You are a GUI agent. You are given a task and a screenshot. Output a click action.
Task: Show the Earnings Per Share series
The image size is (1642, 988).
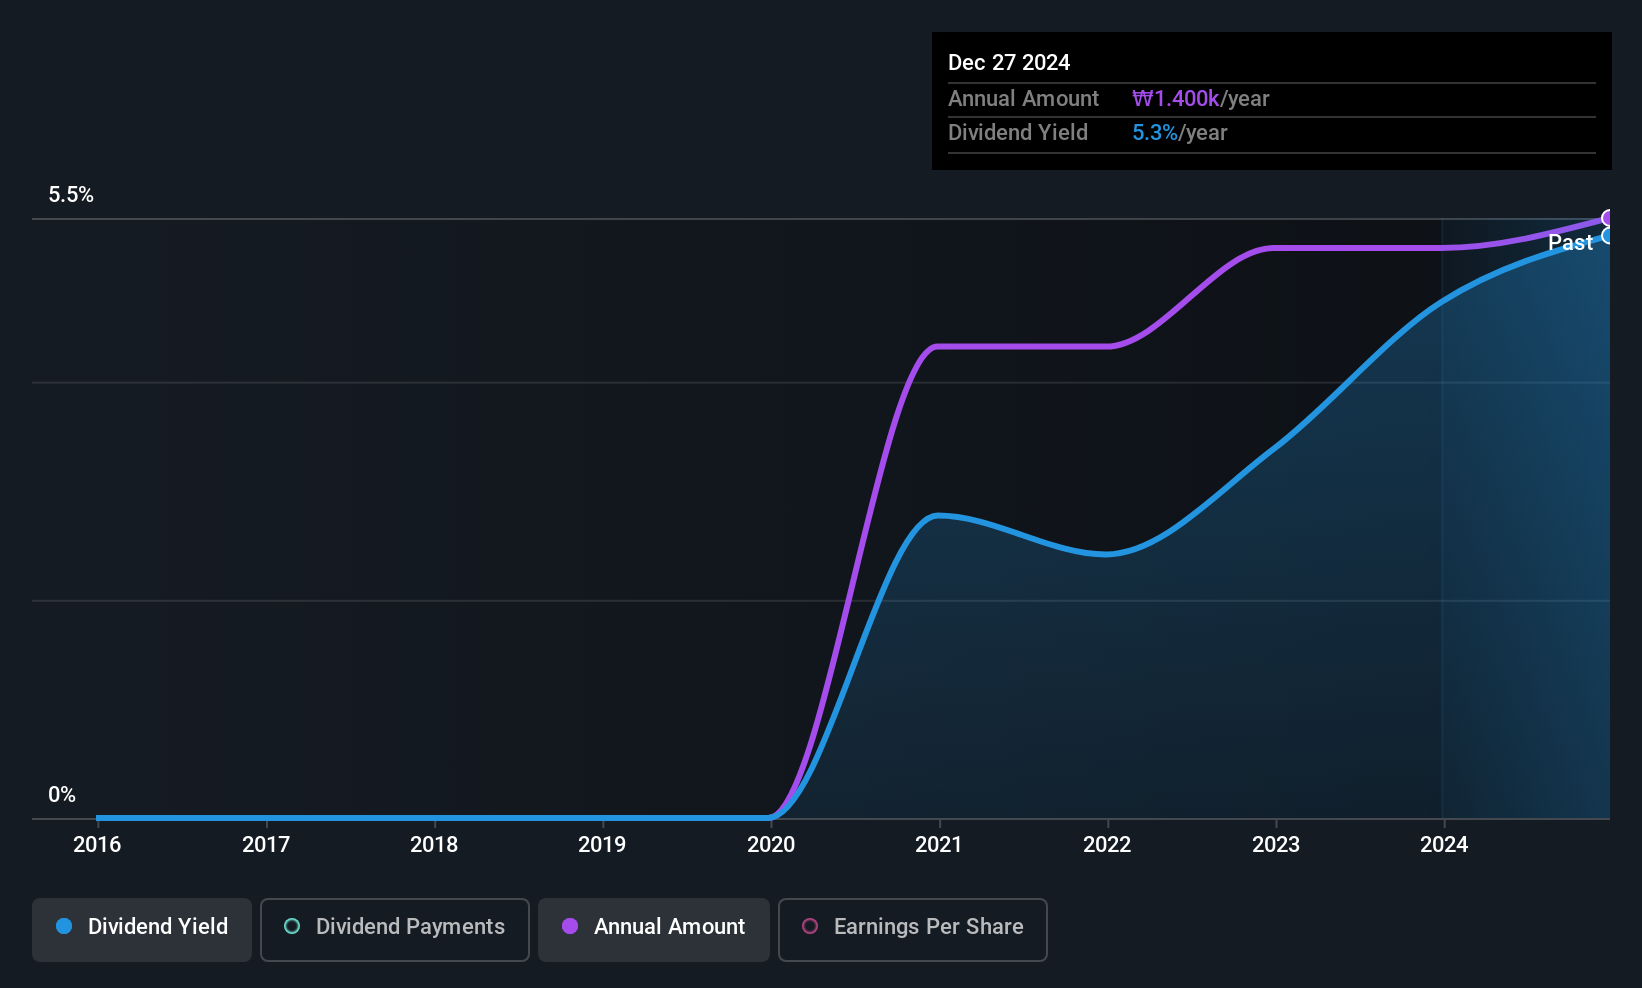click(x=912, y=929)
